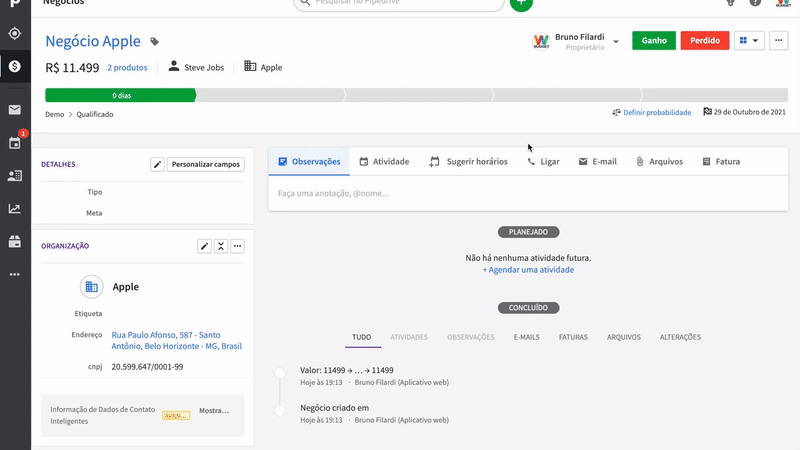
Task: Open the E-mail compose tab
Action: coord(597,162)
